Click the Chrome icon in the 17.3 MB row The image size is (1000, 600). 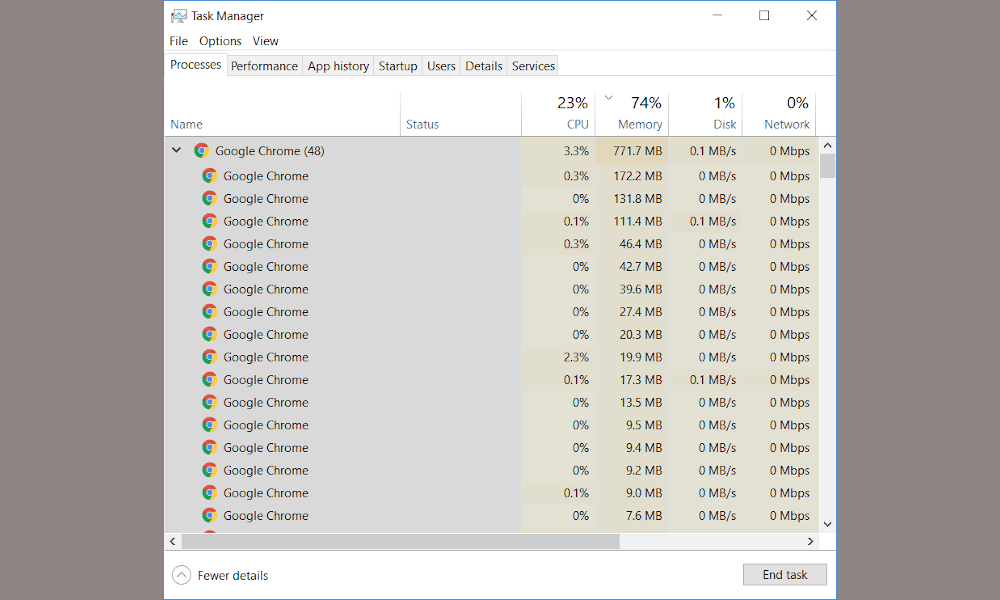coord(209,379)
